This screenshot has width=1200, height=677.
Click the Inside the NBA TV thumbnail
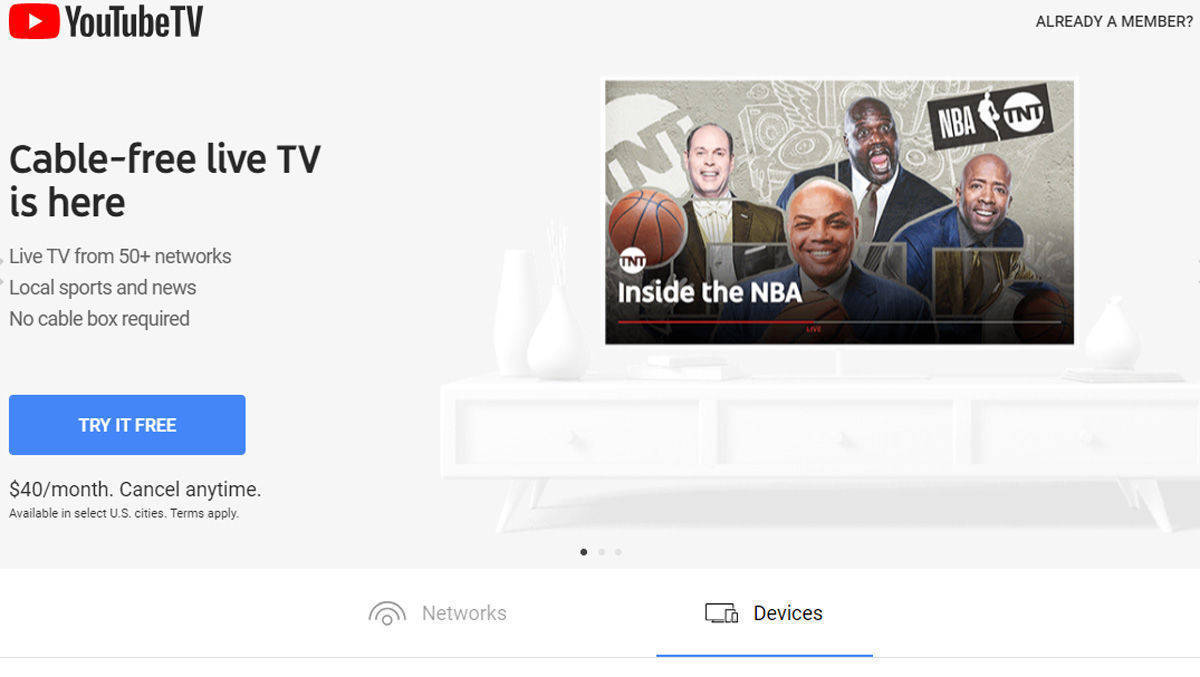839,213
